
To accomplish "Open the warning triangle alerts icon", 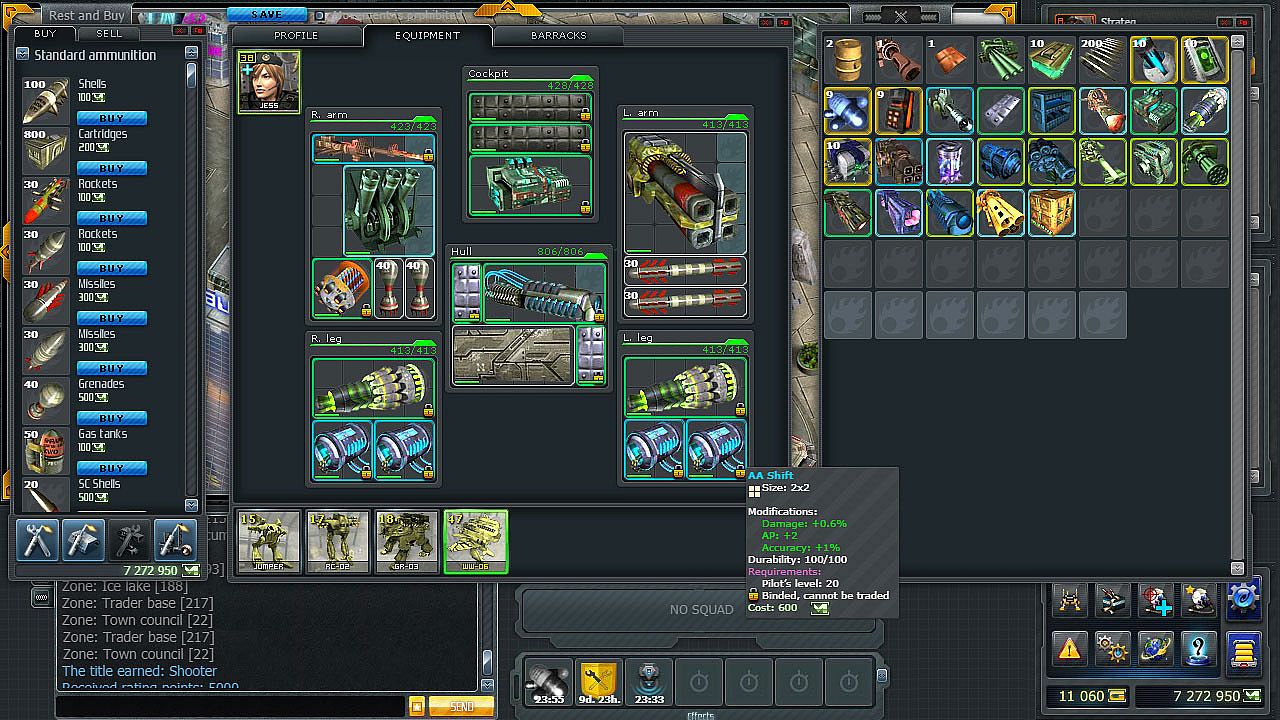I will 1070,647.
